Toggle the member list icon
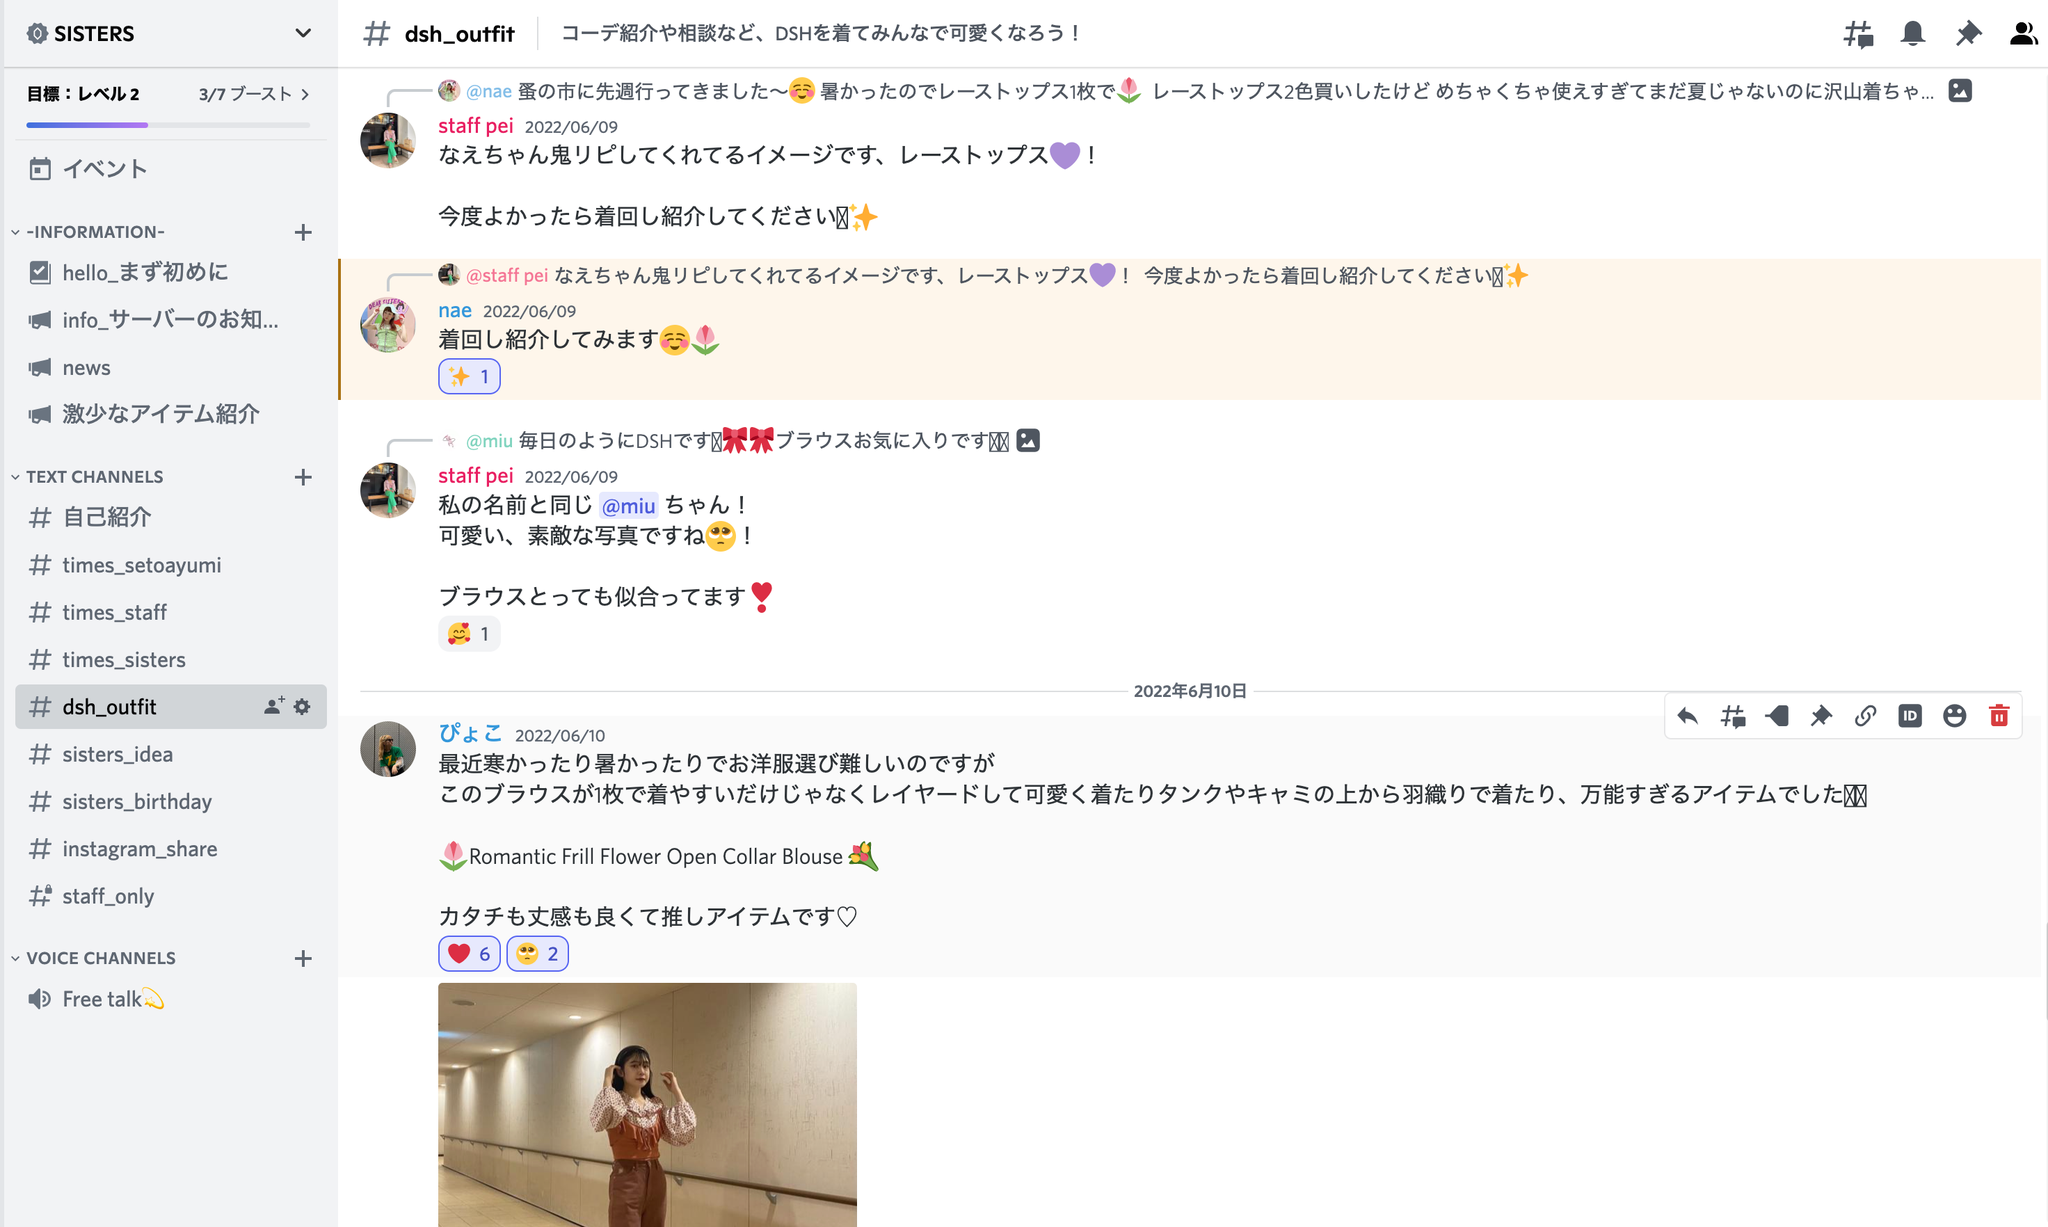Screen dimensions: 2048x1227 point(2023,34)
